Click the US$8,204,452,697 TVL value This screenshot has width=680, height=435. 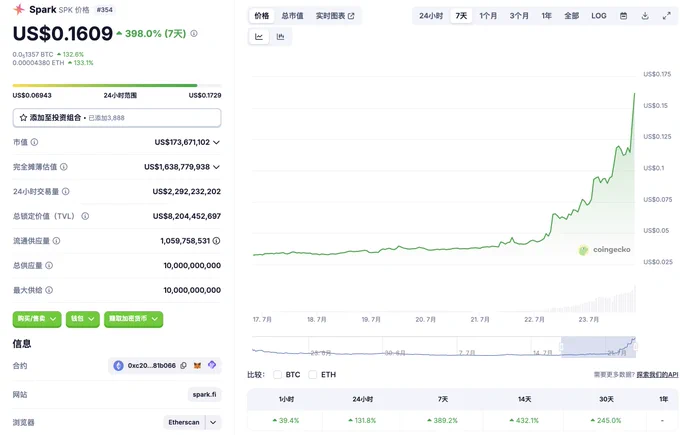[x=186, y=216]
